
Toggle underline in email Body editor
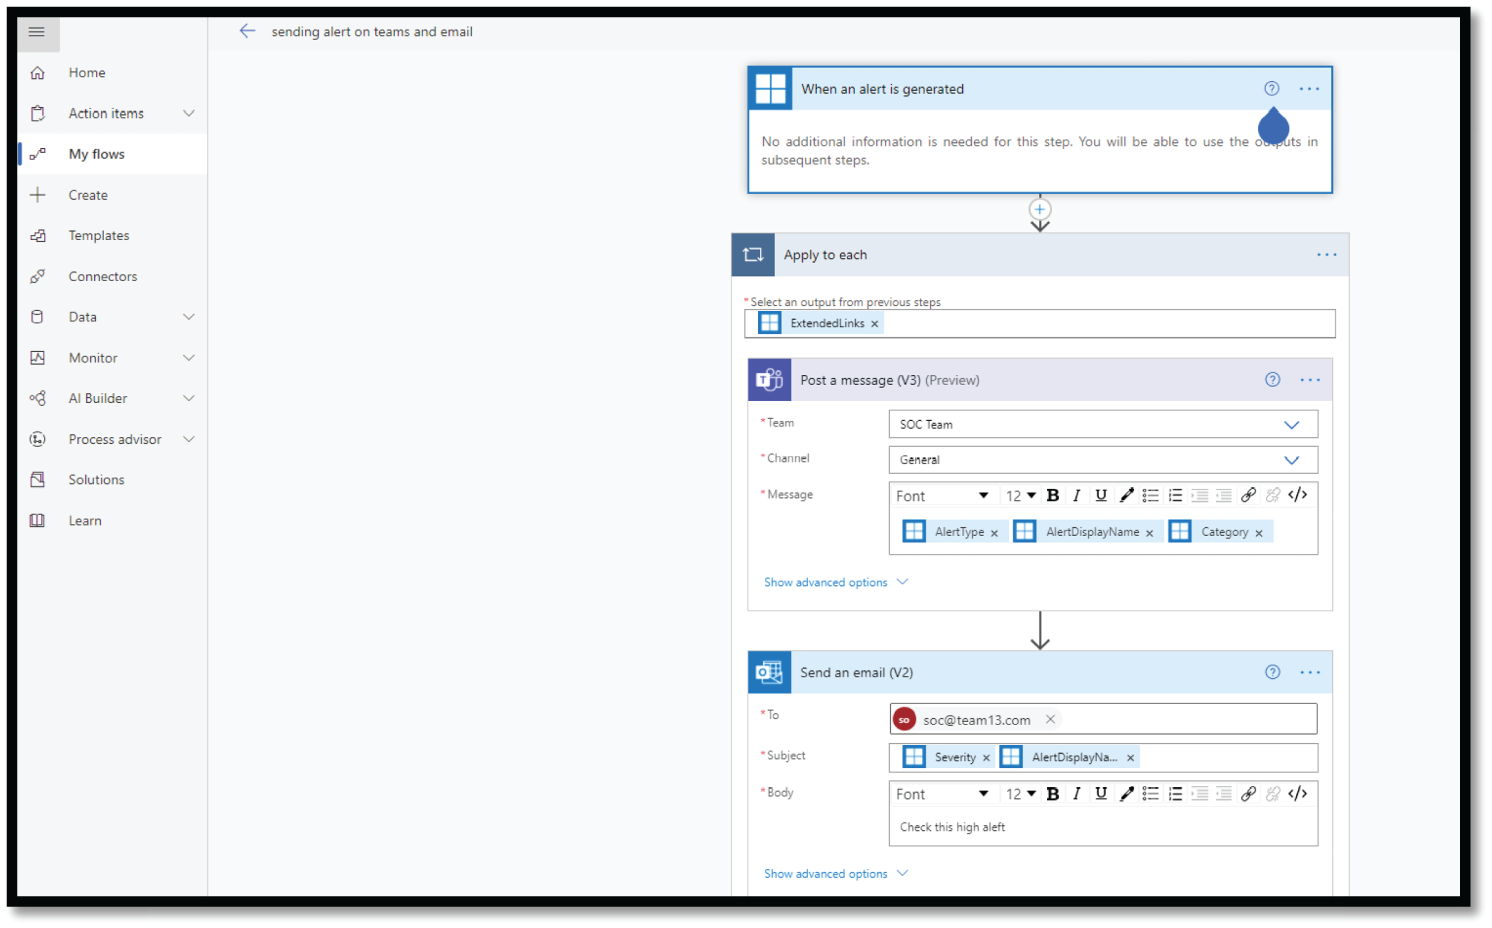click(x=1101, y=794)
